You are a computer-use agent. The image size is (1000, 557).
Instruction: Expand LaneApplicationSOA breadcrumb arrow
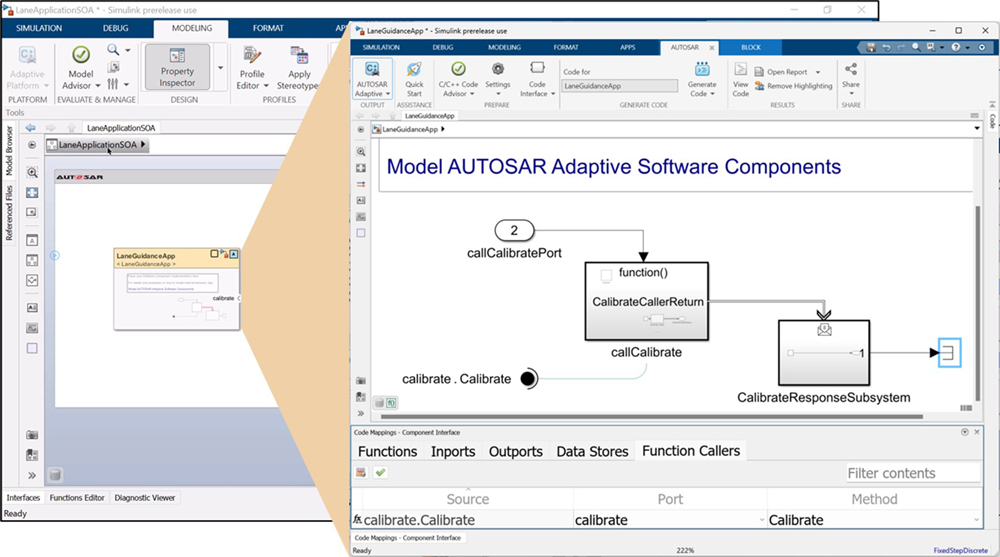pos(143,145)
